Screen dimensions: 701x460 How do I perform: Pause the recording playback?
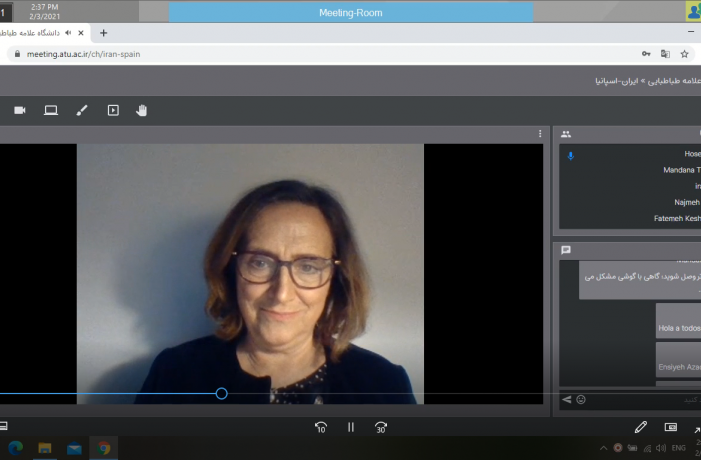pyautogui.click(x=351, y=428)
